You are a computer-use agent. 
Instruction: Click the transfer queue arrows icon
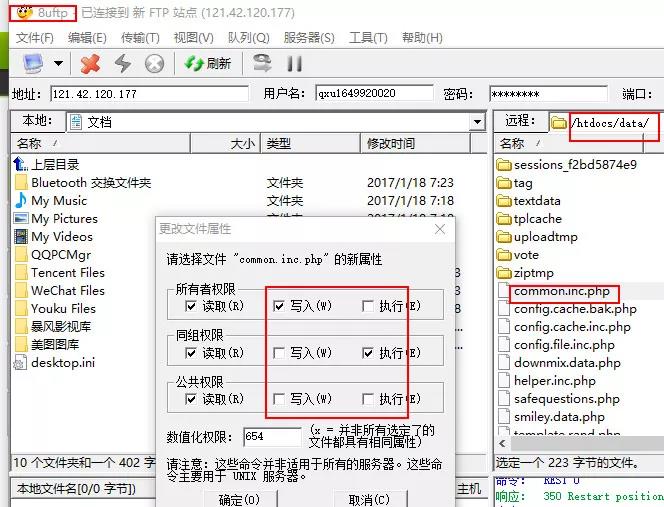tap(262, 63)
